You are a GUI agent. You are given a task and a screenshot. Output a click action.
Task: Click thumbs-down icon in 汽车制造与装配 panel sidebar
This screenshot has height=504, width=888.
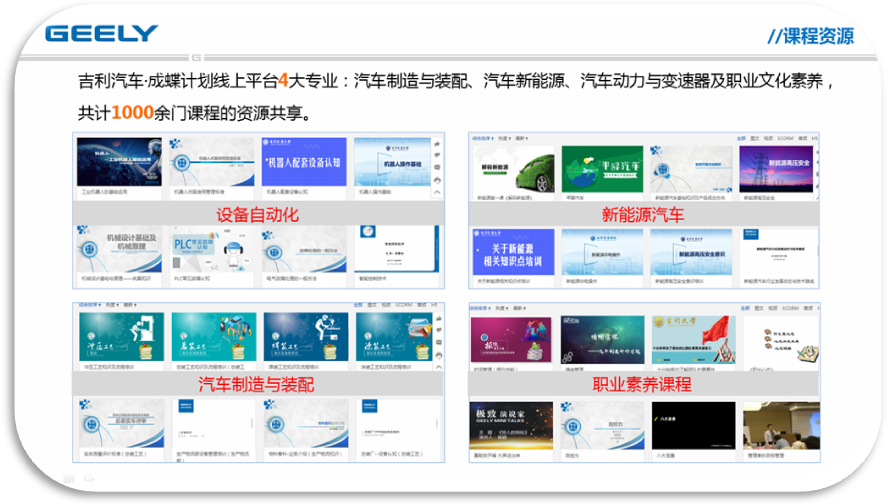tap(439, 330)
